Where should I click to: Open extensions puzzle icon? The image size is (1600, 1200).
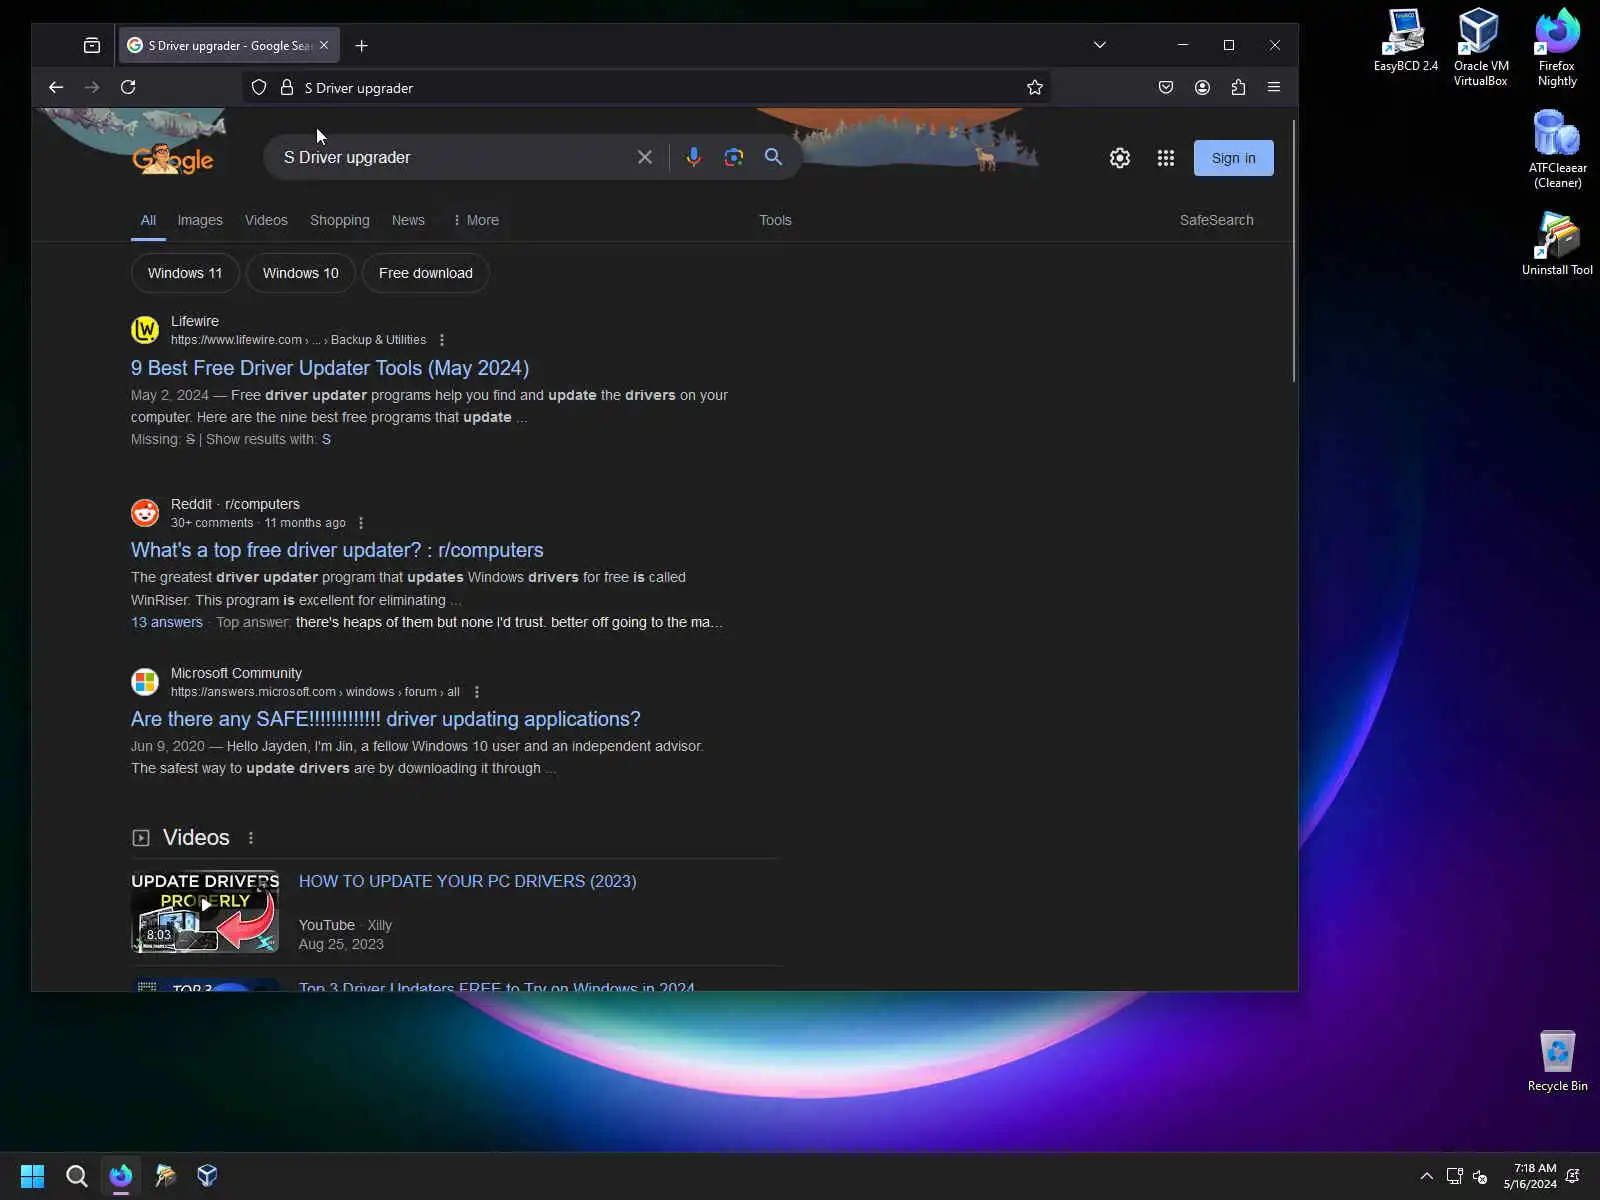point(1238,88)
